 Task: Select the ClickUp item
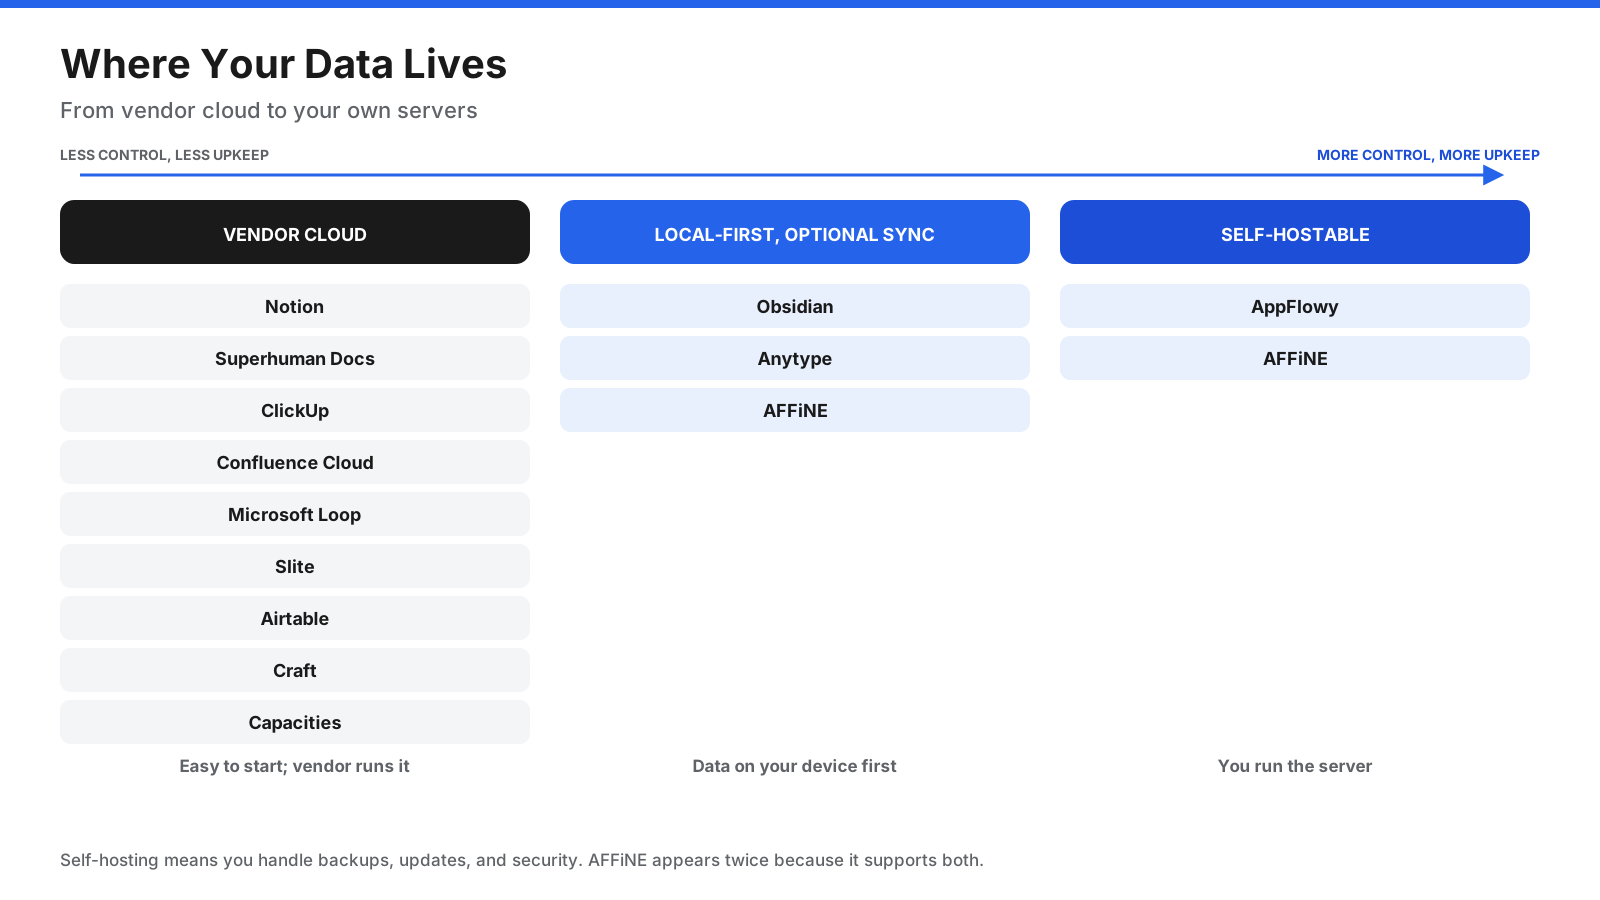(295, 410)
